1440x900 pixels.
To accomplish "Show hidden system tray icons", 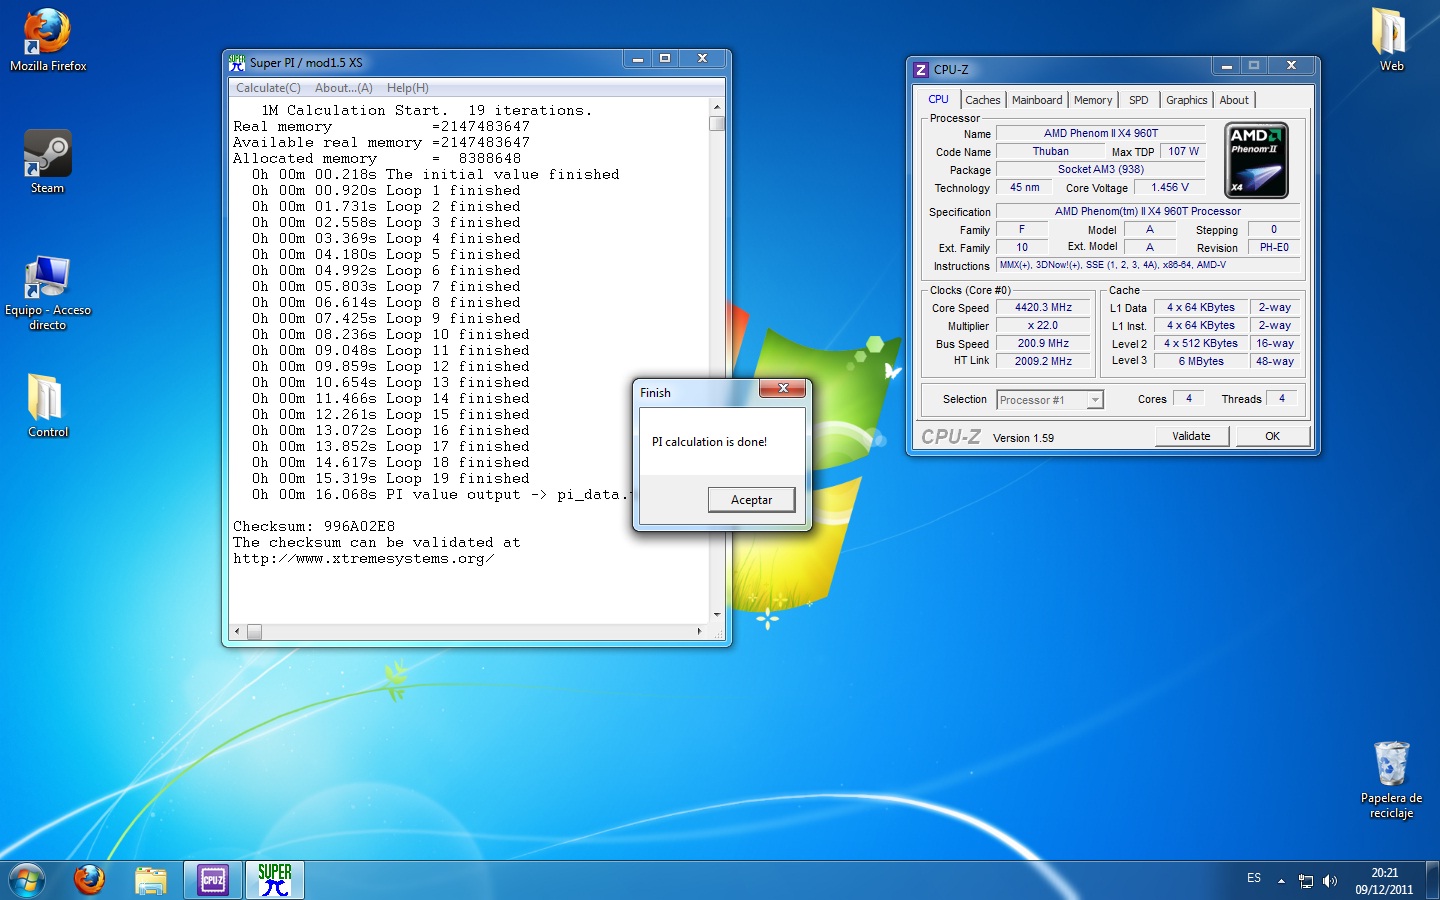I will 1281,881.
